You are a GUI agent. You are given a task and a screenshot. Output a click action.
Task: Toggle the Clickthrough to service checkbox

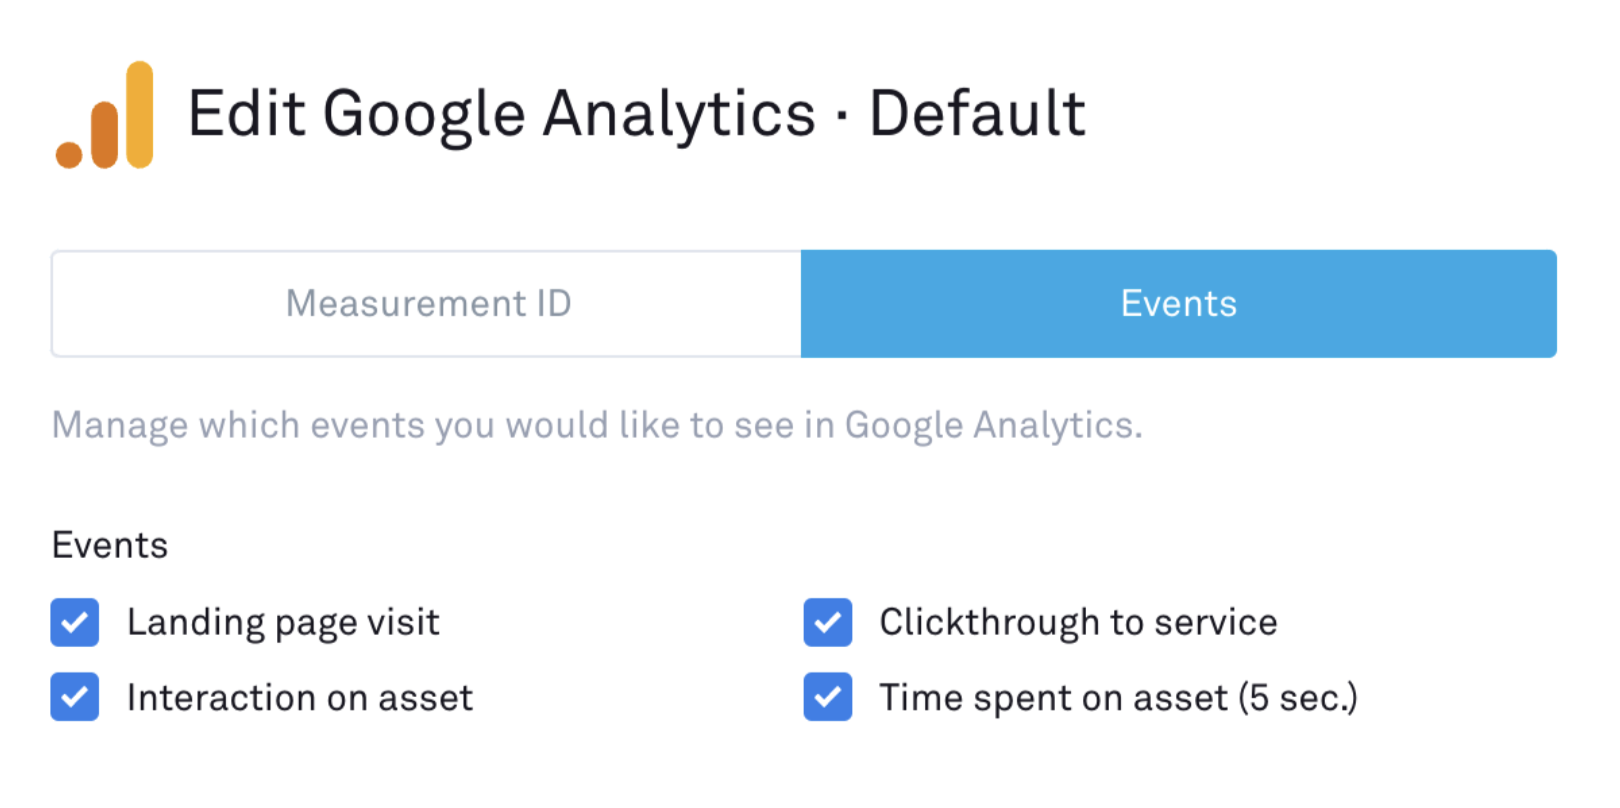click(x=828, y=622)
